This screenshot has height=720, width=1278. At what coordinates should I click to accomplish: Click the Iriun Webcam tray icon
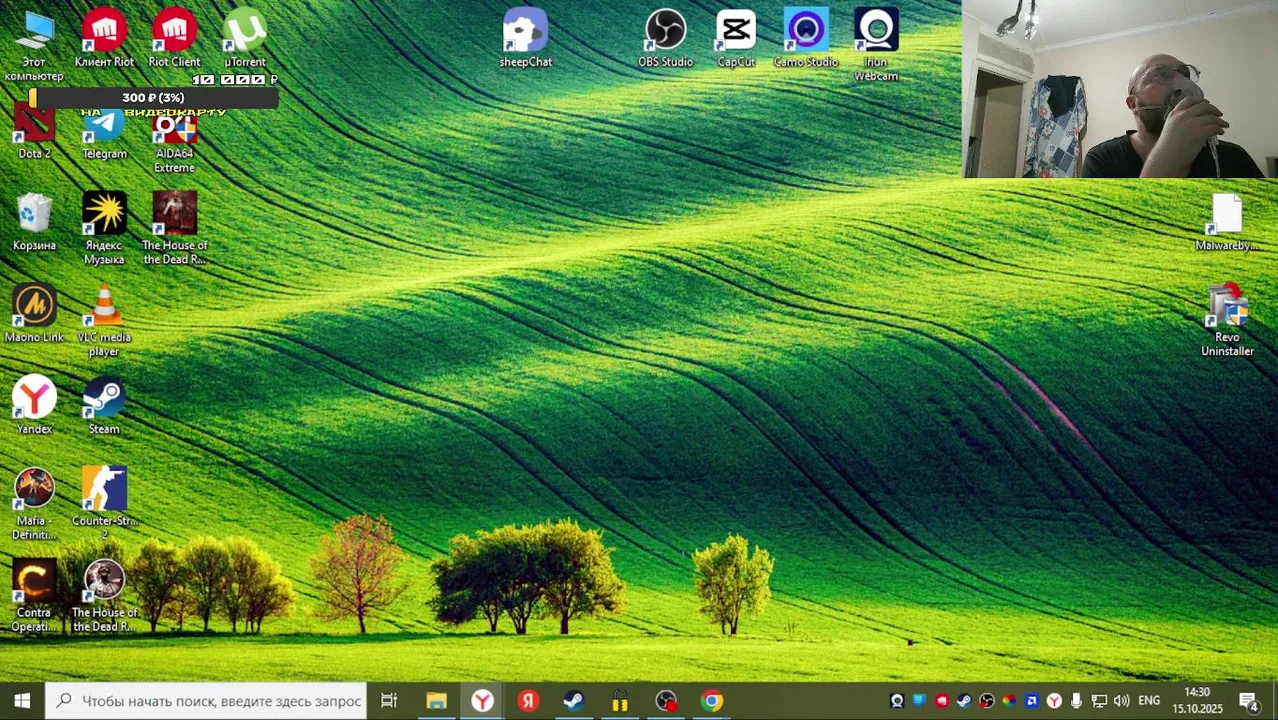pos(897,701)
